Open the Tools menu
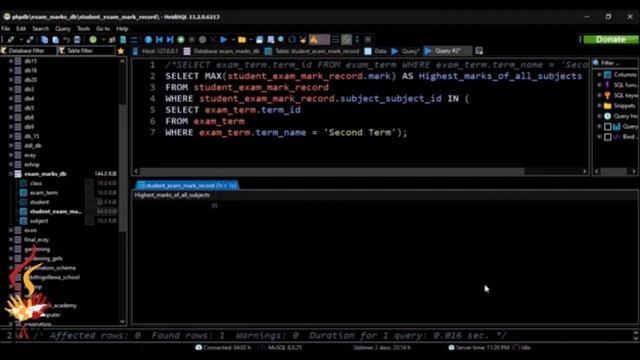Screen dimensions: 640x360 [83, 29]
